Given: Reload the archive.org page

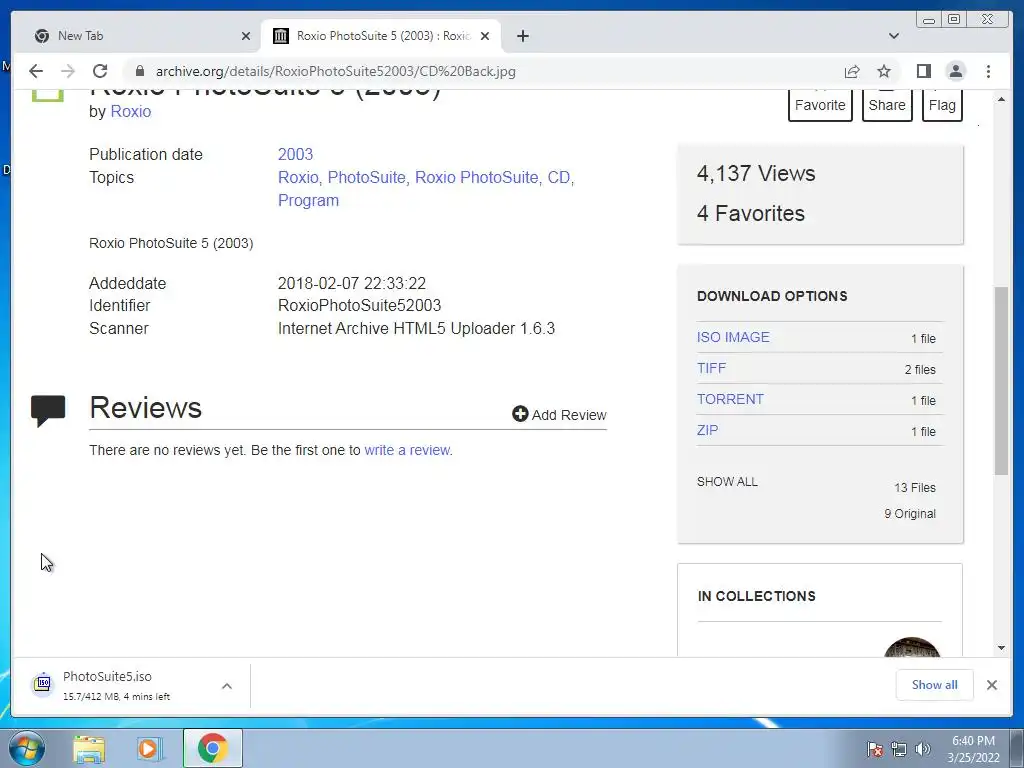Looking at the screenshot, I should [x=100, y=71].
